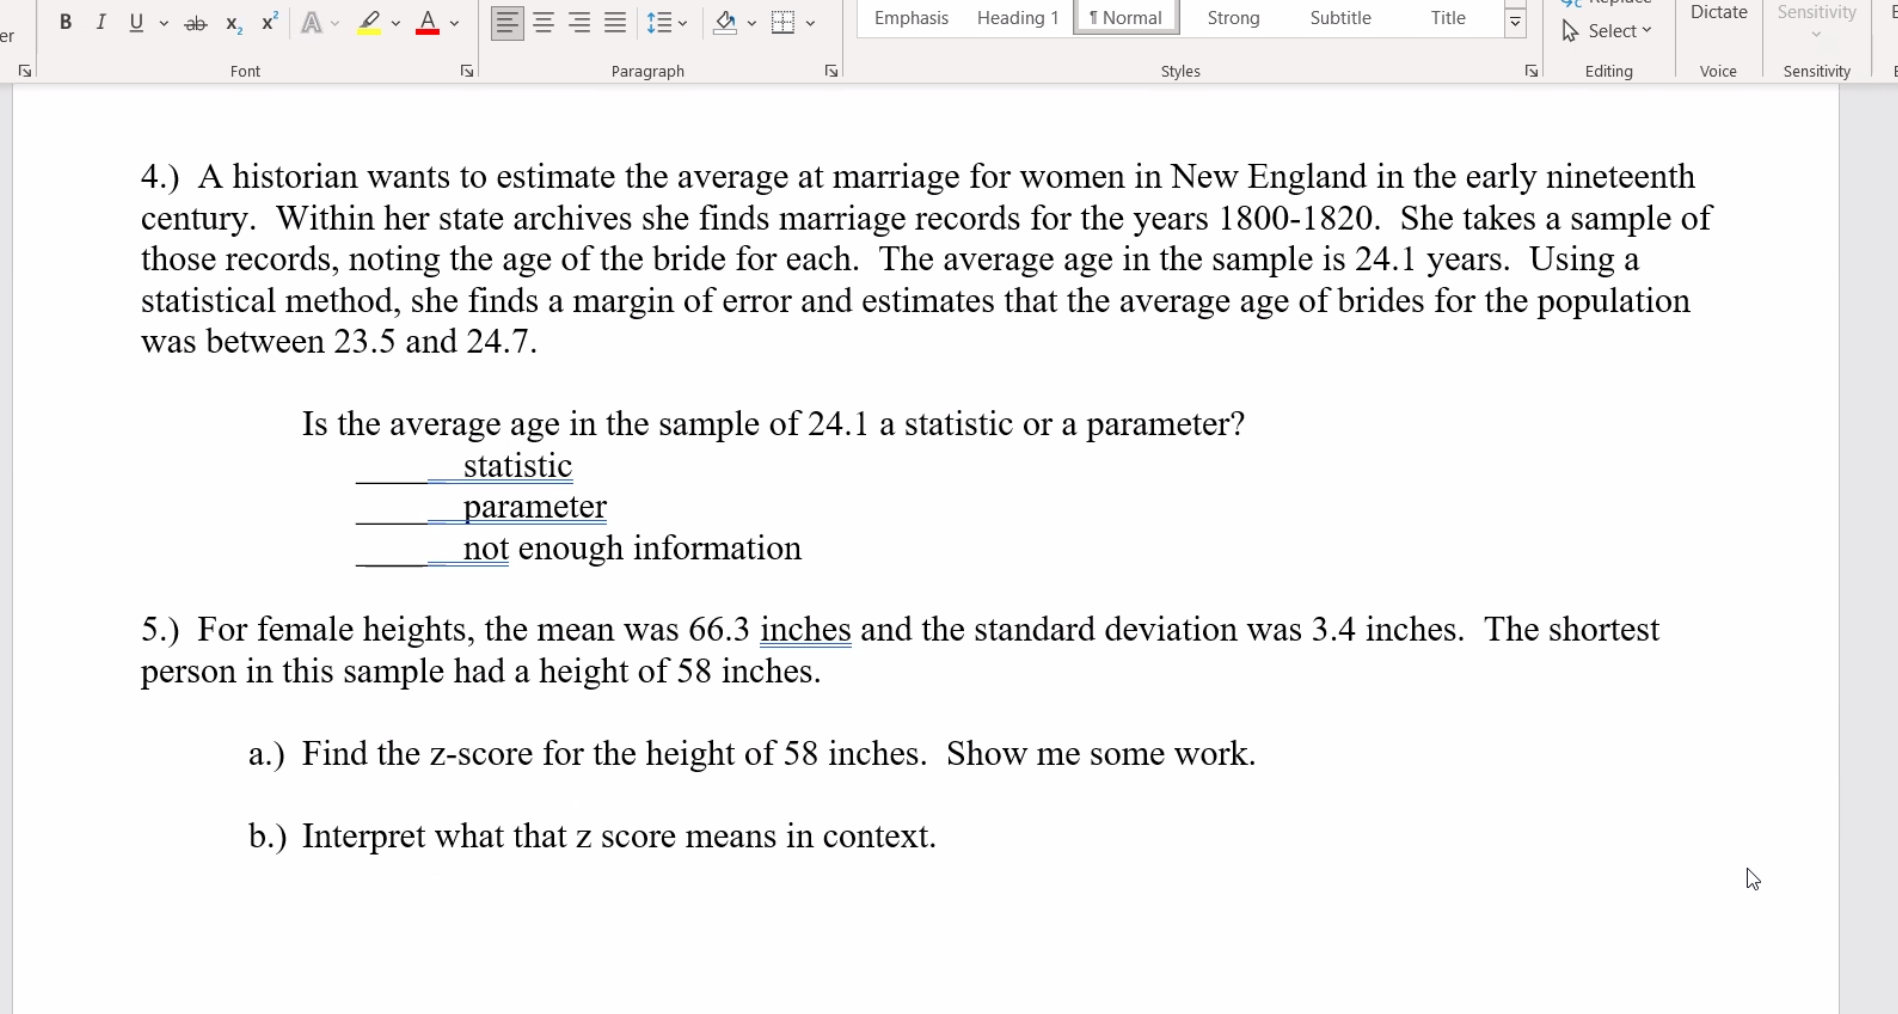Open Paragraph dialog launcher
The height and width of the screenshot is (1014, 1898).
[831, 71]
